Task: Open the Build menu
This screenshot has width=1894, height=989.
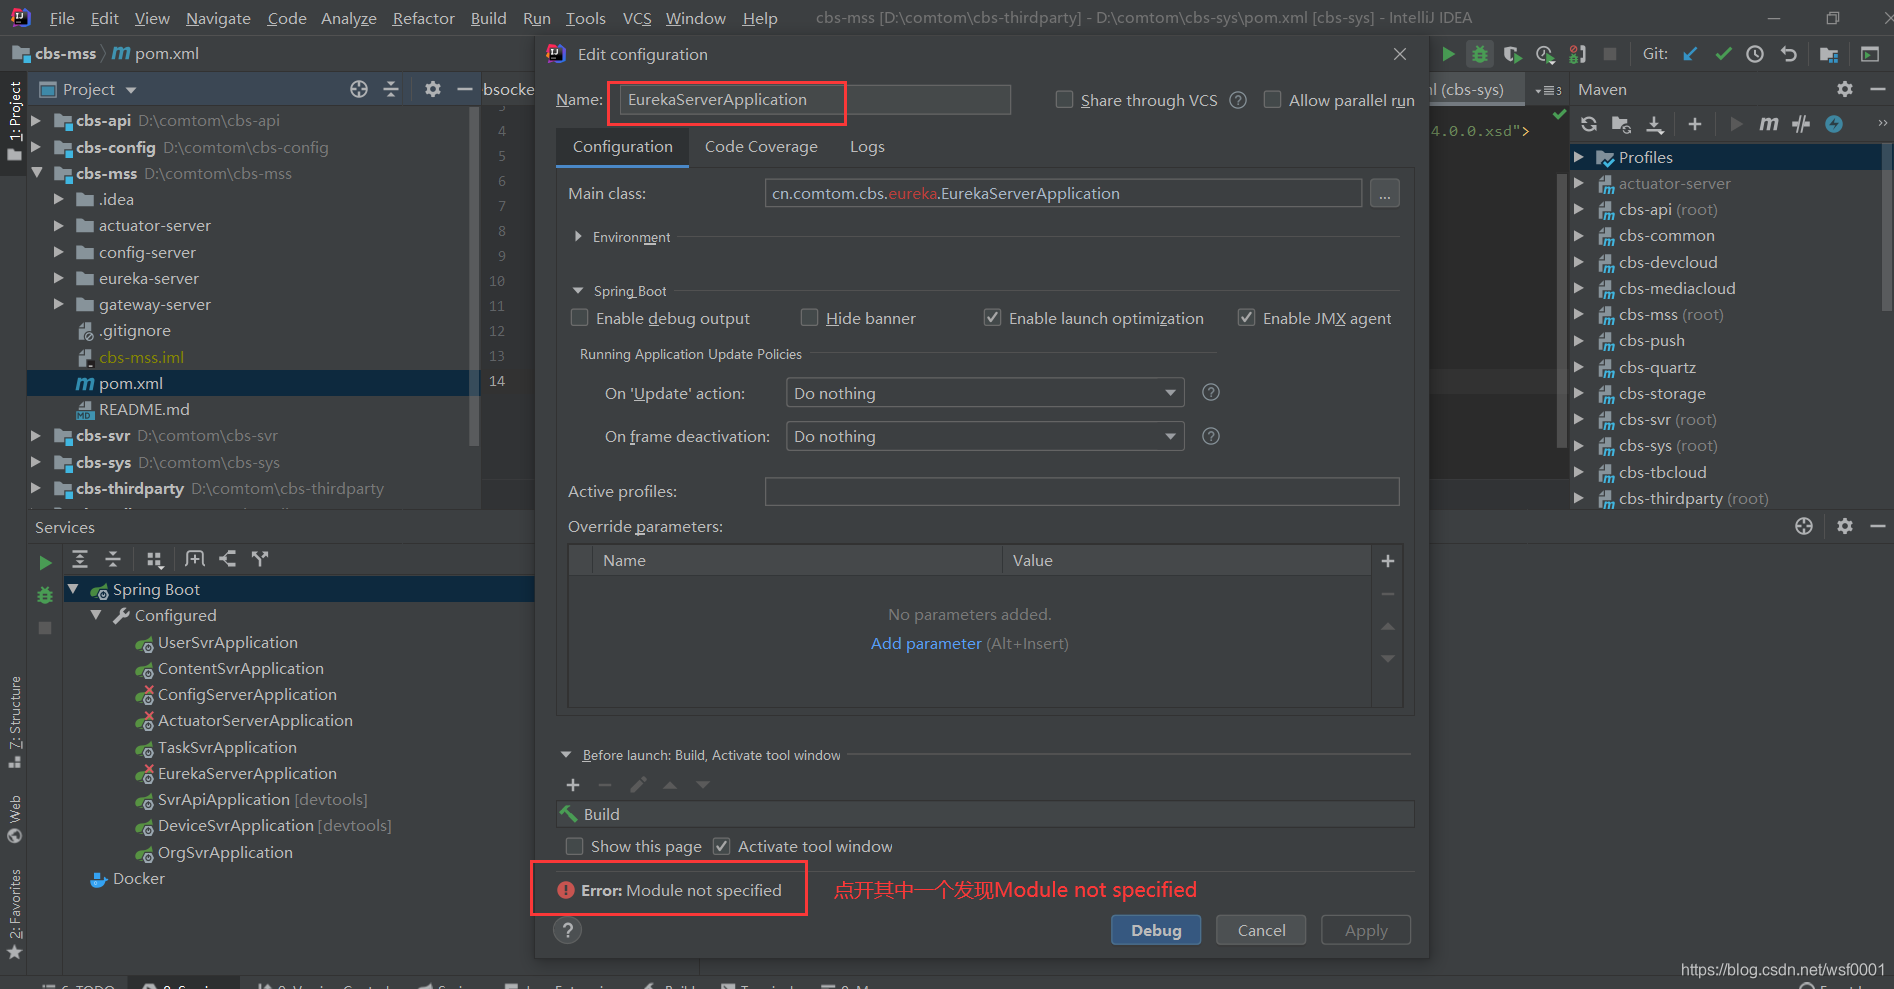Action: click(x=488, y=18)
